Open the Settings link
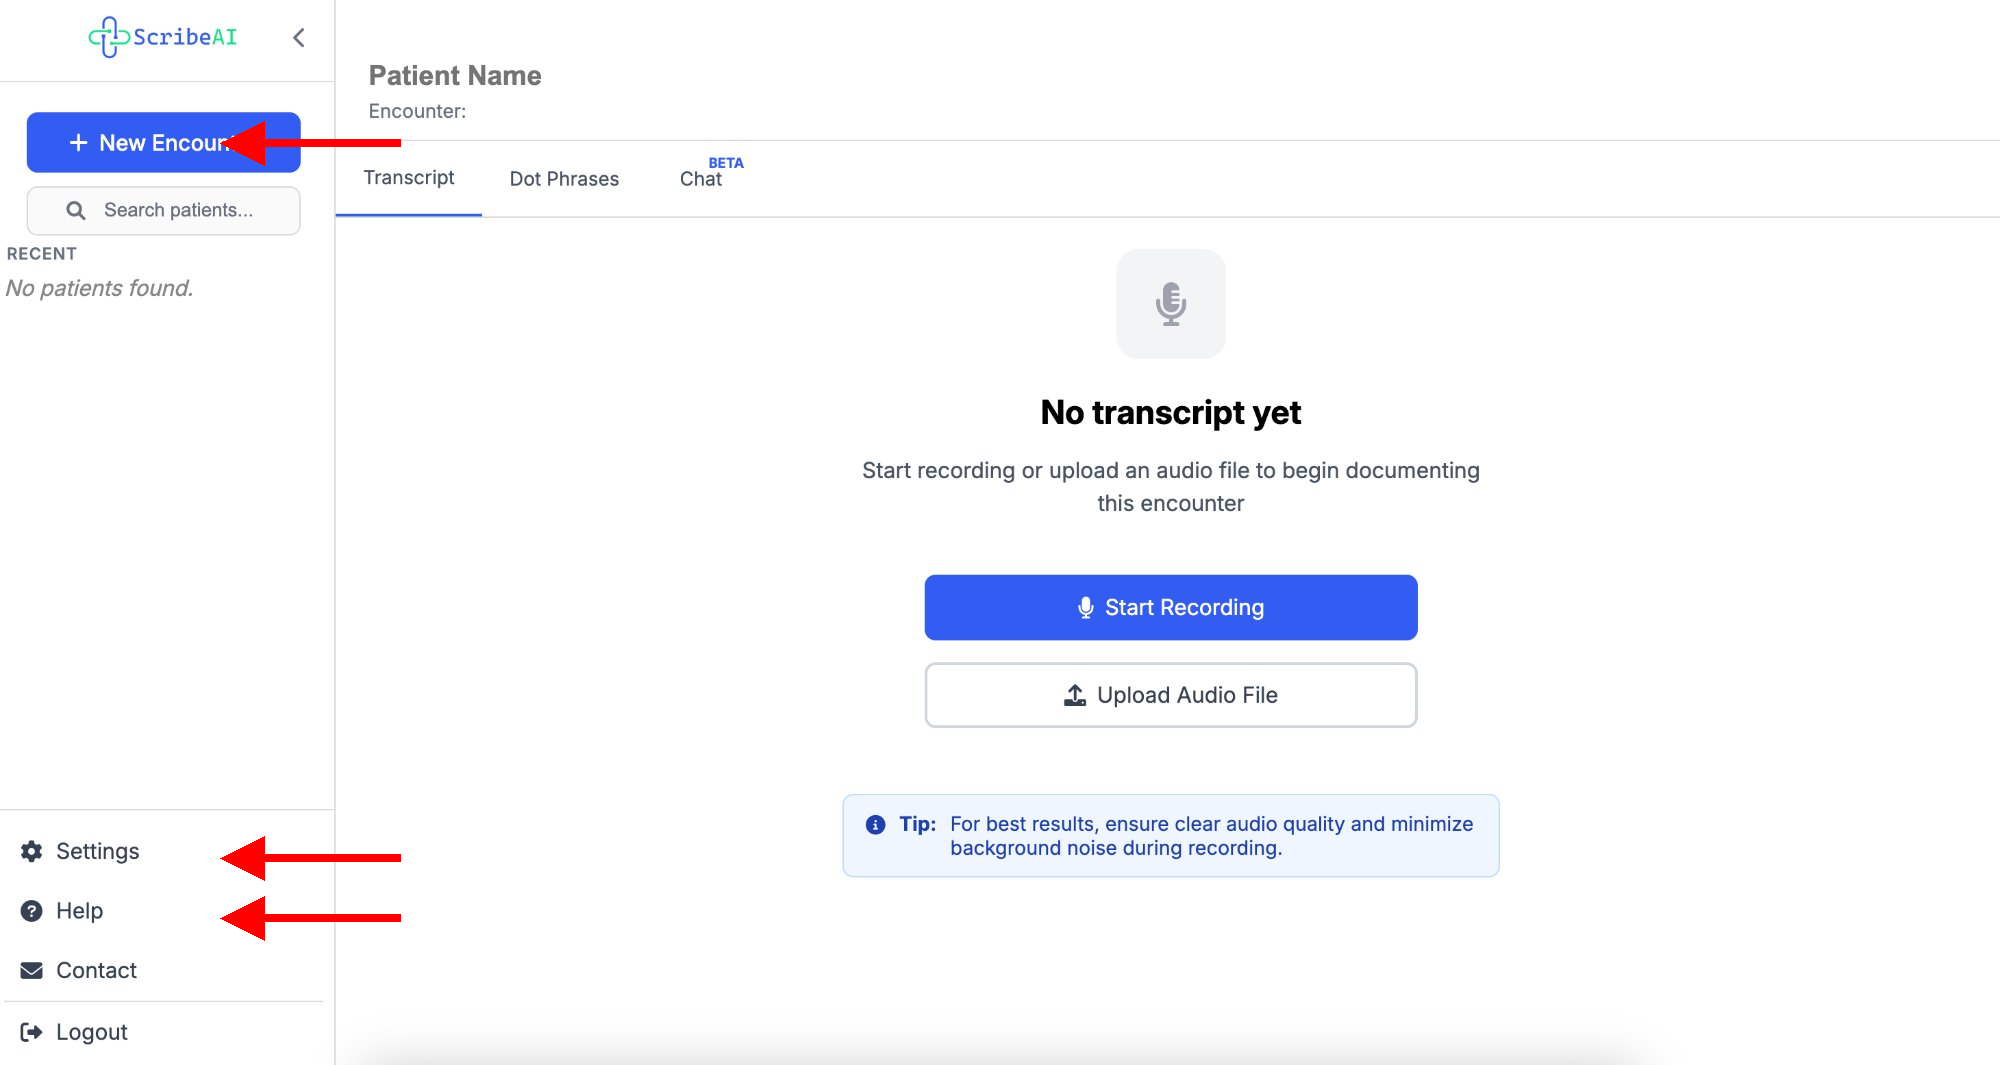 coord(97,851)
